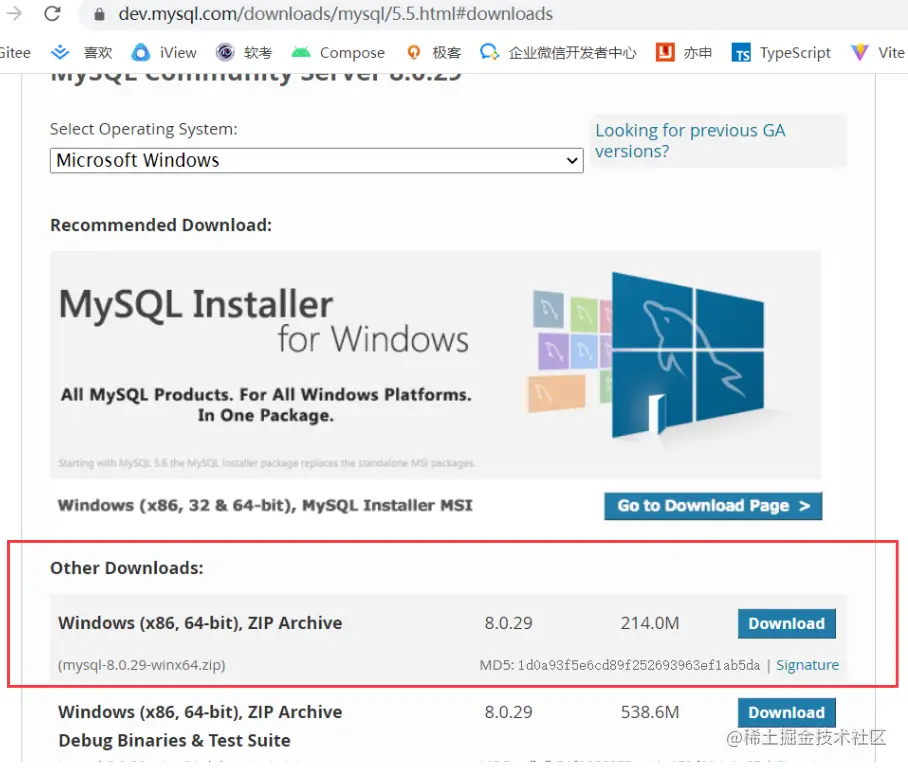
Task: Click the 喜欢 bookmark icon
Action: pos(60,53)
